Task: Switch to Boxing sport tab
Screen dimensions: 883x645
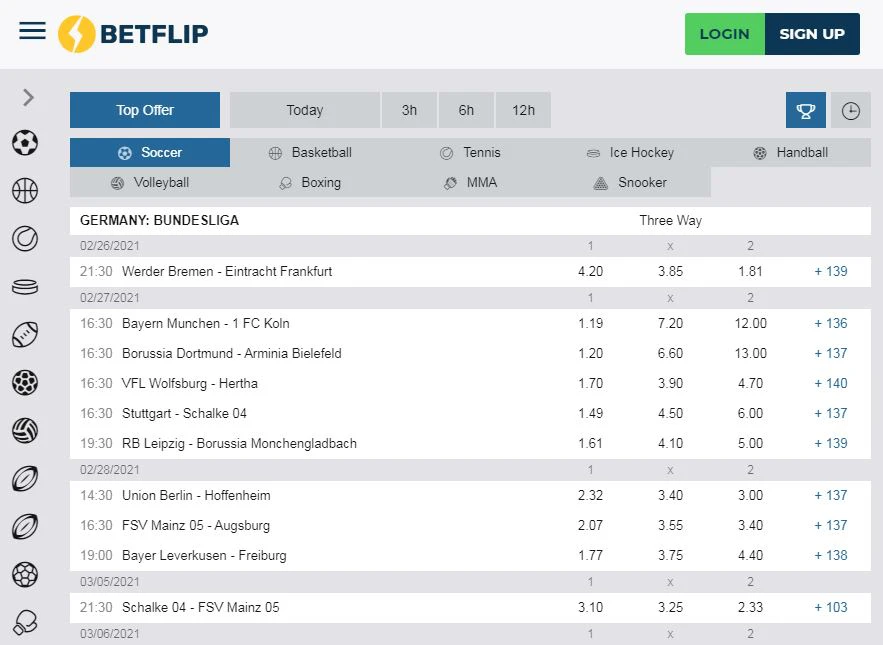Action: pos(310,183)
